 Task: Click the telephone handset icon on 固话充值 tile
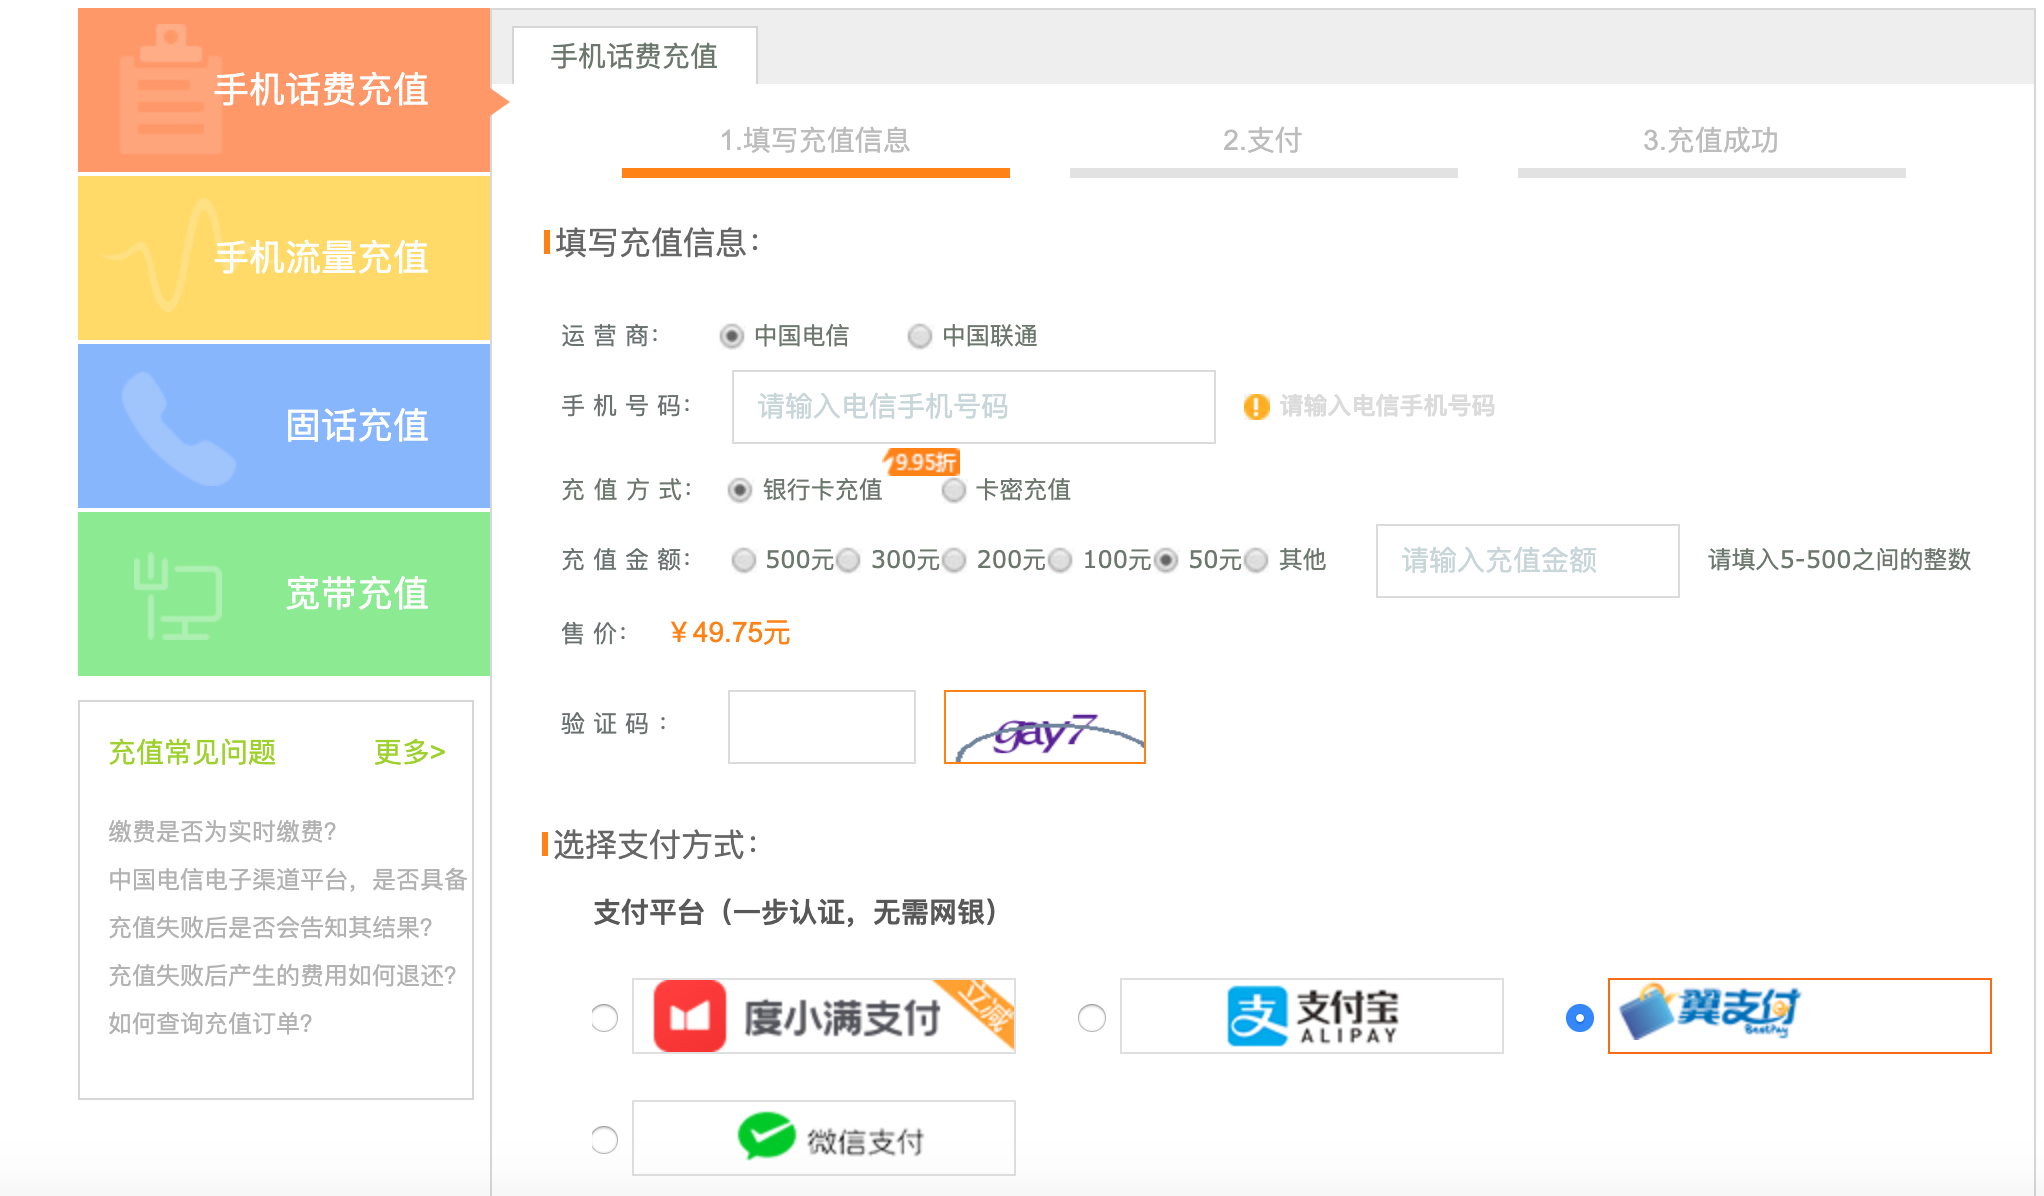point(178,428)
